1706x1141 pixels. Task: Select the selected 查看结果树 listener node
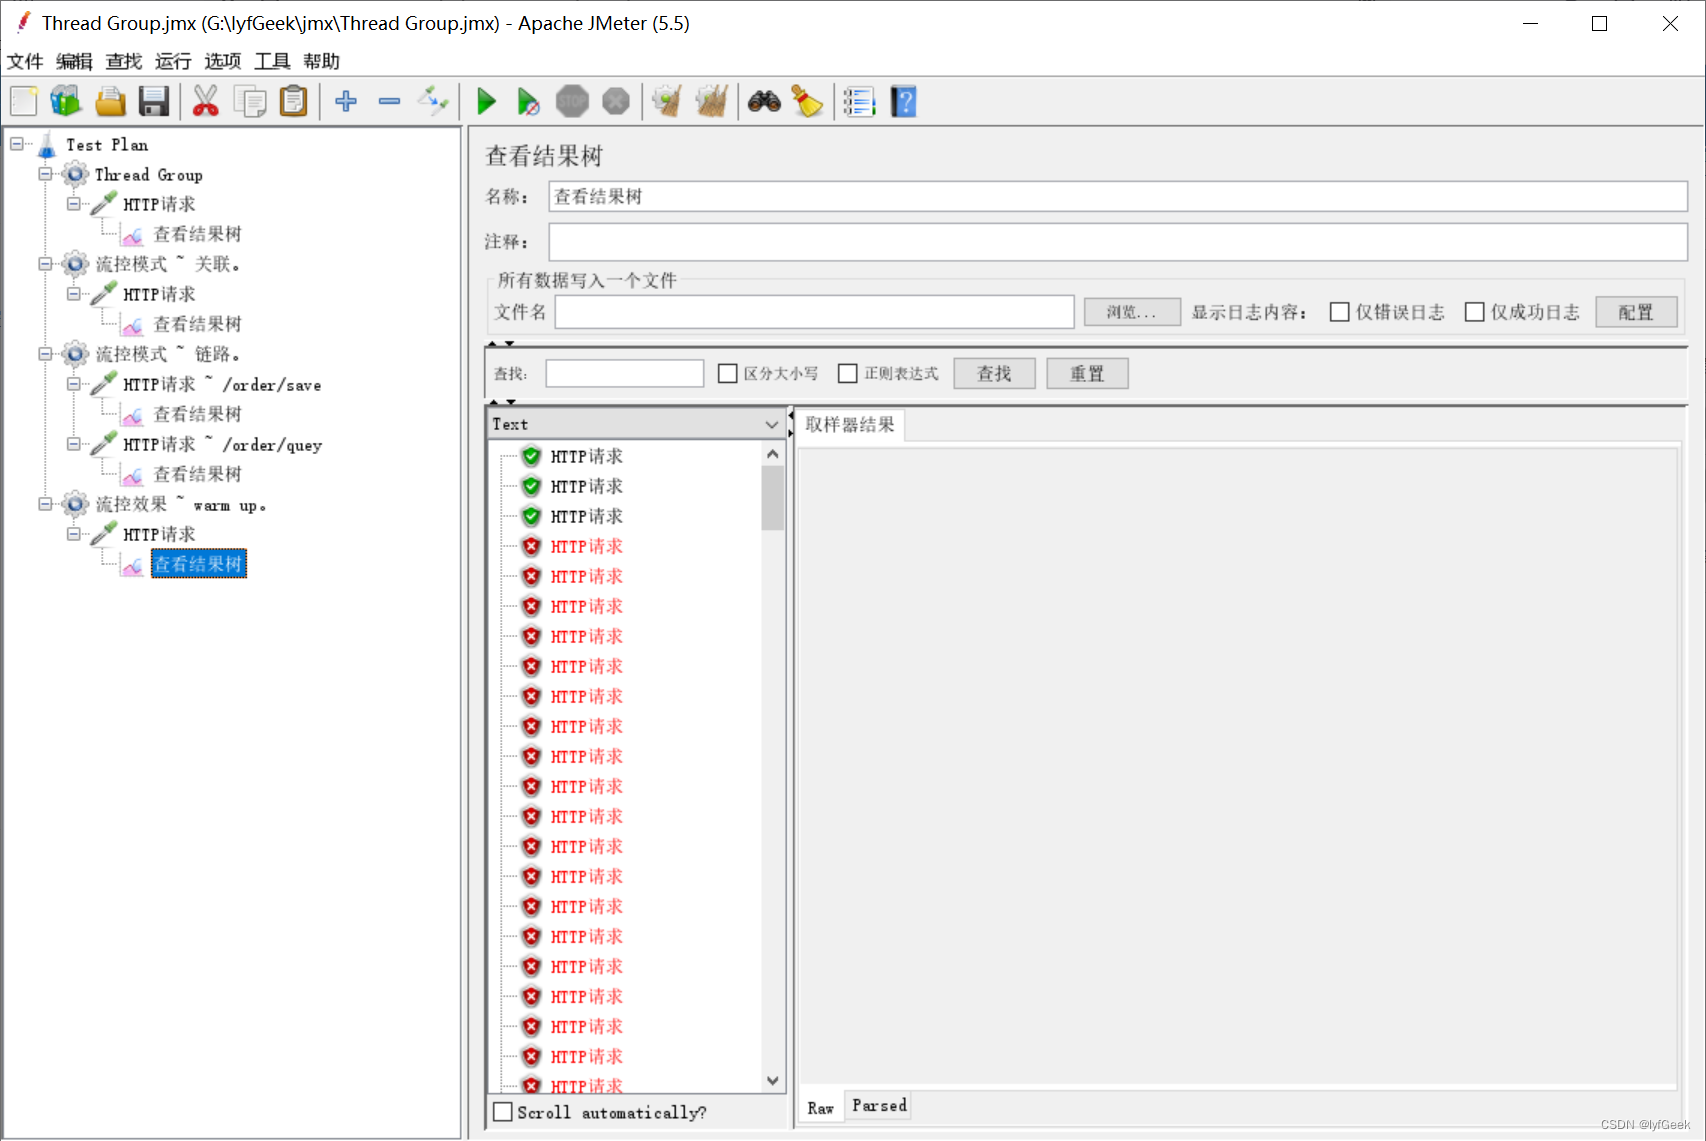(x=198, y=564)
